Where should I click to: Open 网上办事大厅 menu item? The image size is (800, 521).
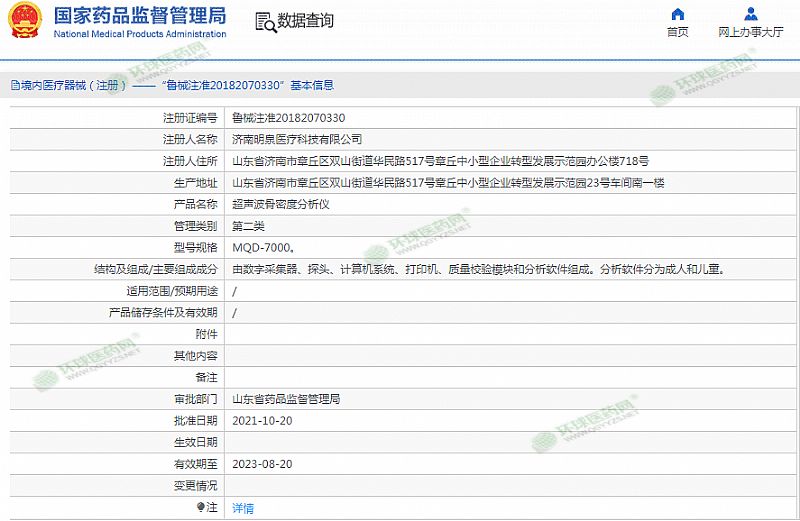point(750,32)
